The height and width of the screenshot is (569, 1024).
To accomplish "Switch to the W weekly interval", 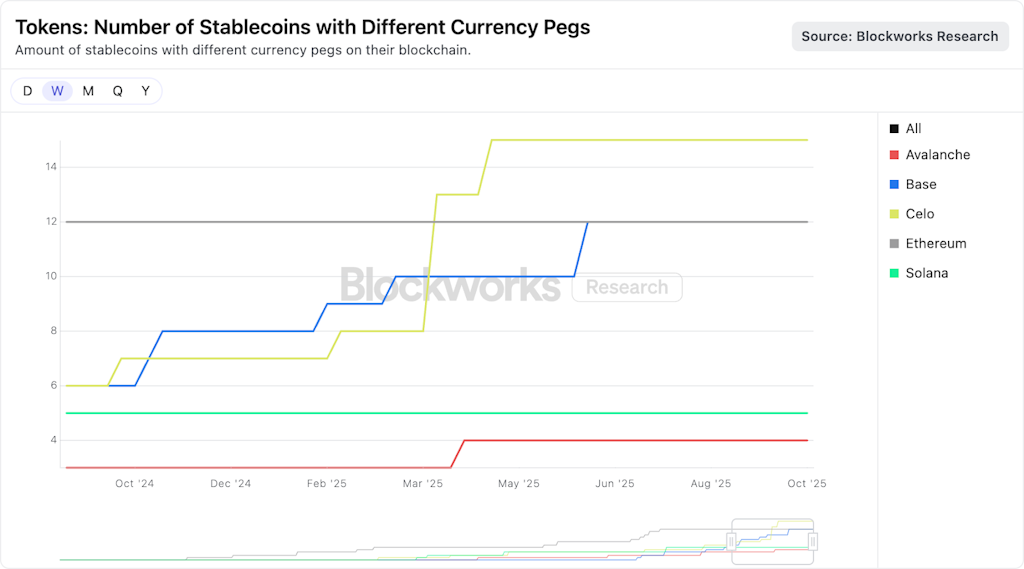I will 57,91.
